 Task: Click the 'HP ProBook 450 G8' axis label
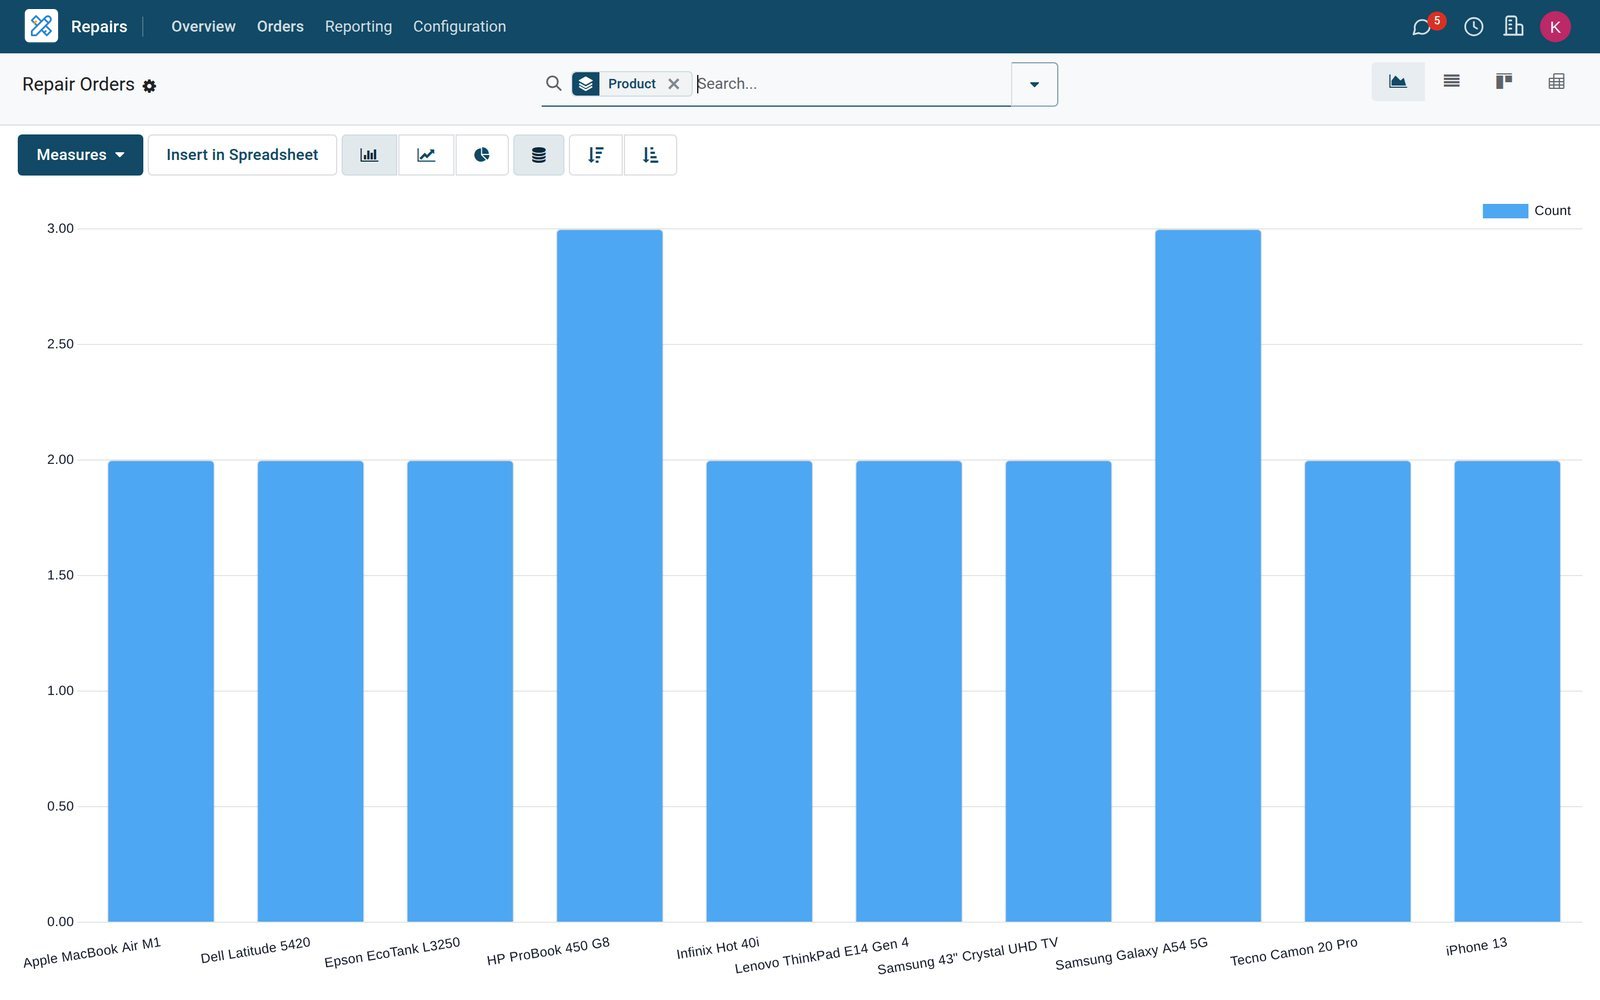click(x=548, y=951)
